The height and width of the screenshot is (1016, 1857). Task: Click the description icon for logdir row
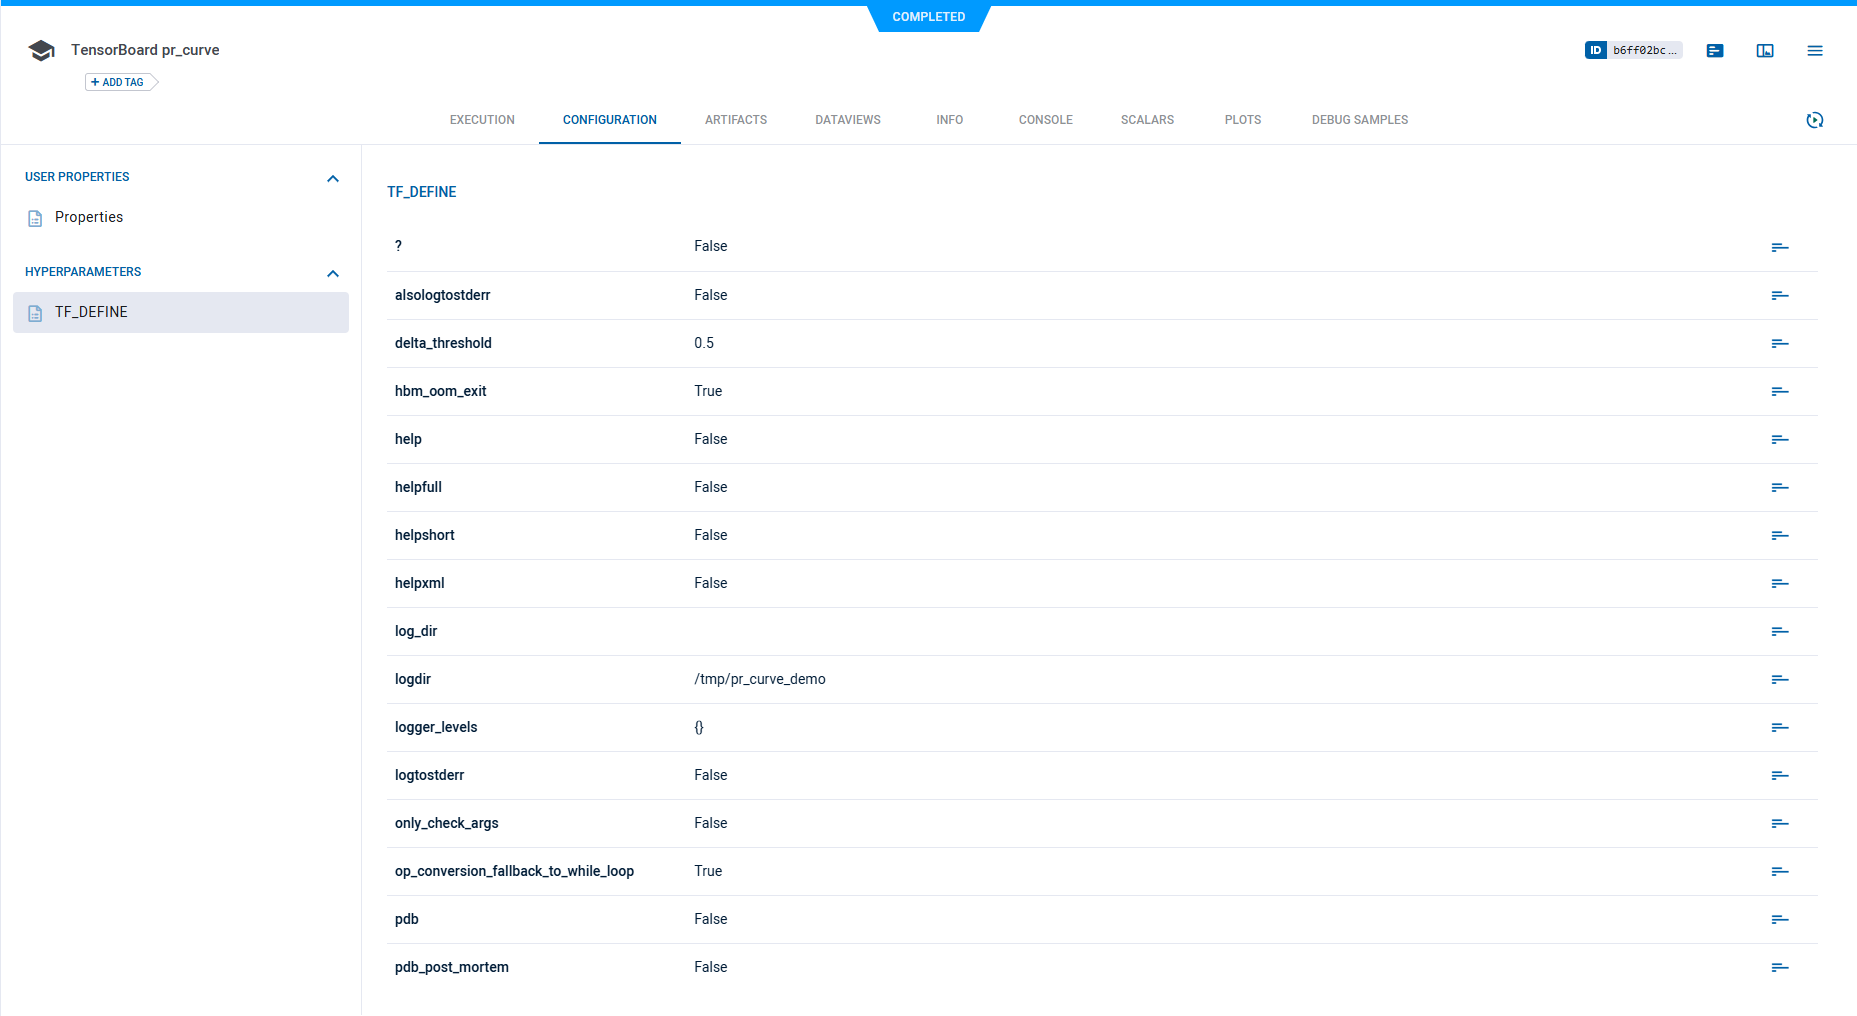[x=1779, y=679]
